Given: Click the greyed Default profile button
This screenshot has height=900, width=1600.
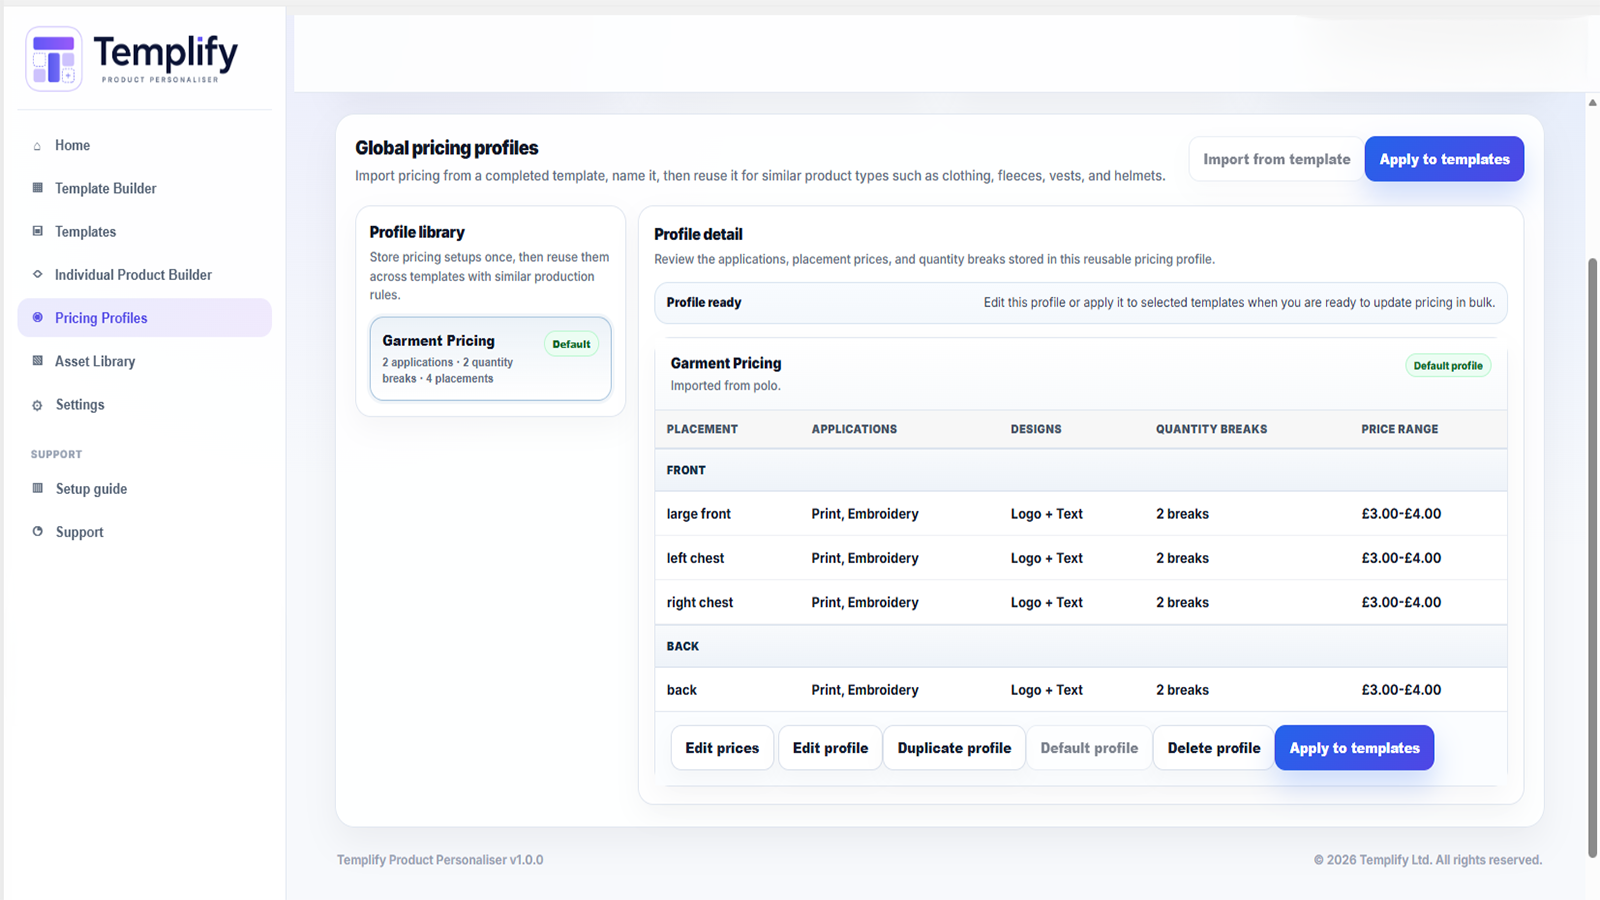Looking at the screenshot, I should point(1089,748).
